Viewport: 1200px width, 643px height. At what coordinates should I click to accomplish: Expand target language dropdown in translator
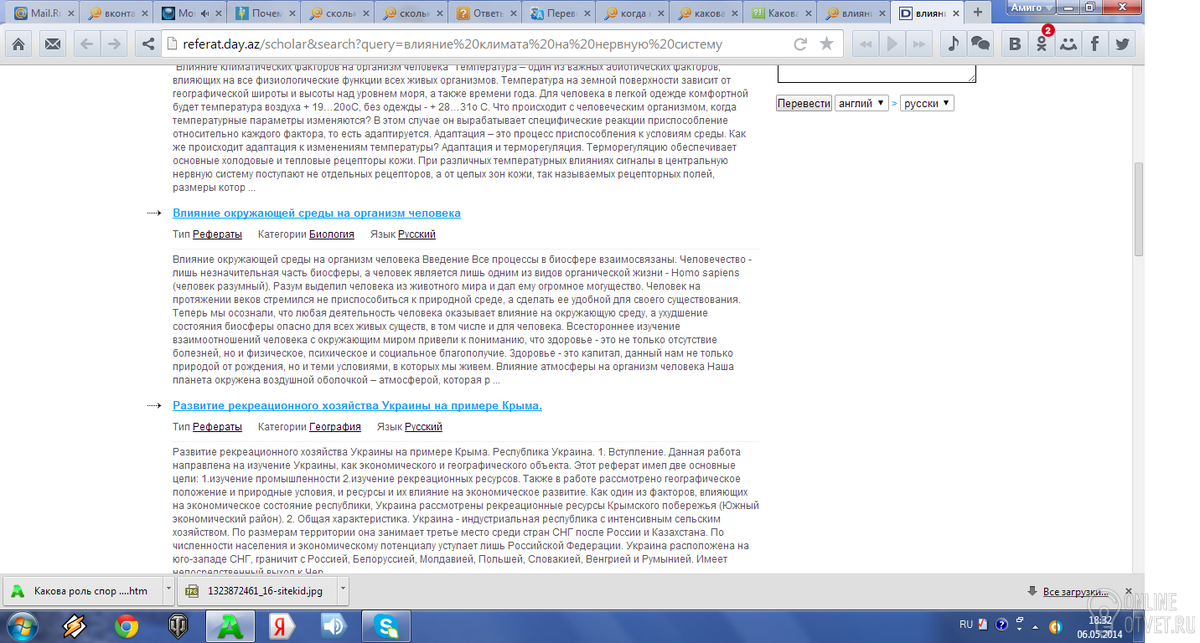point(927,103)
